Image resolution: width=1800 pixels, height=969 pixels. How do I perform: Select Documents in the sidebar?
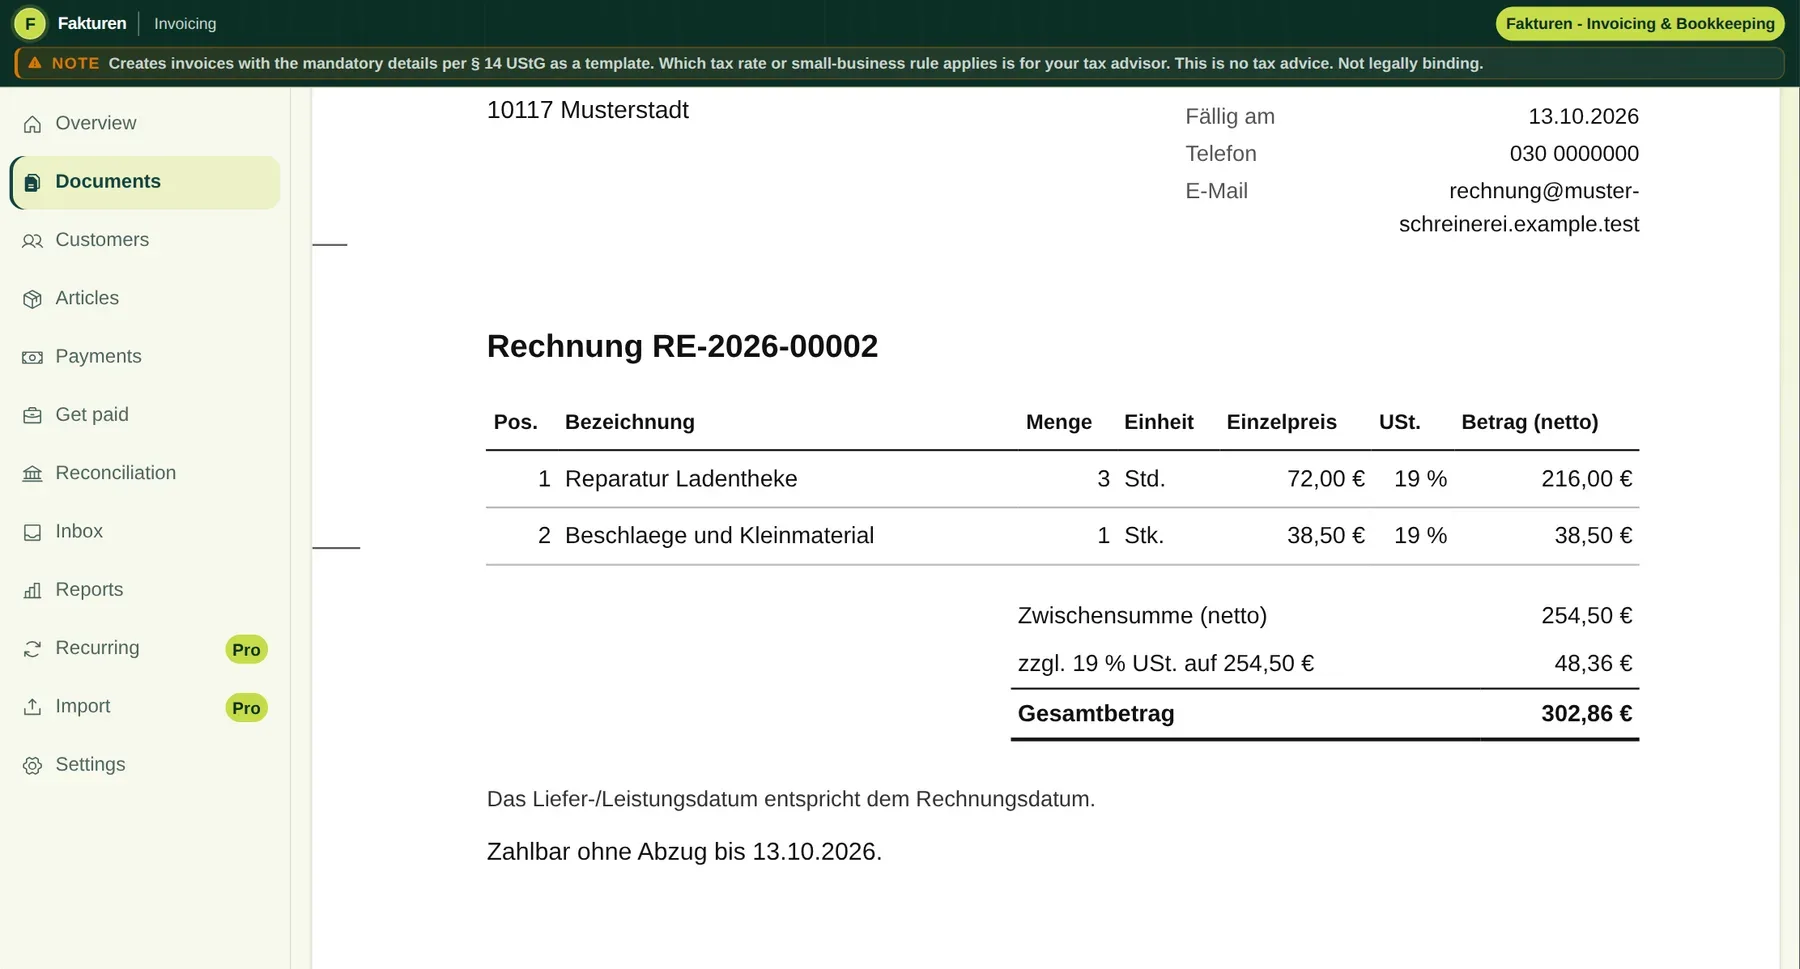[145, 182]
